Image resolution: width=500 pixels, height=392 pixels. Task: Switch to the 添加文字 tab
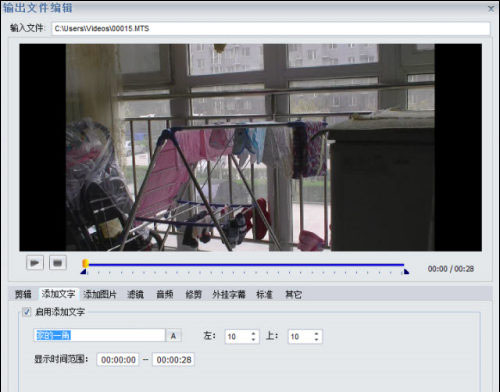(58, 294)
